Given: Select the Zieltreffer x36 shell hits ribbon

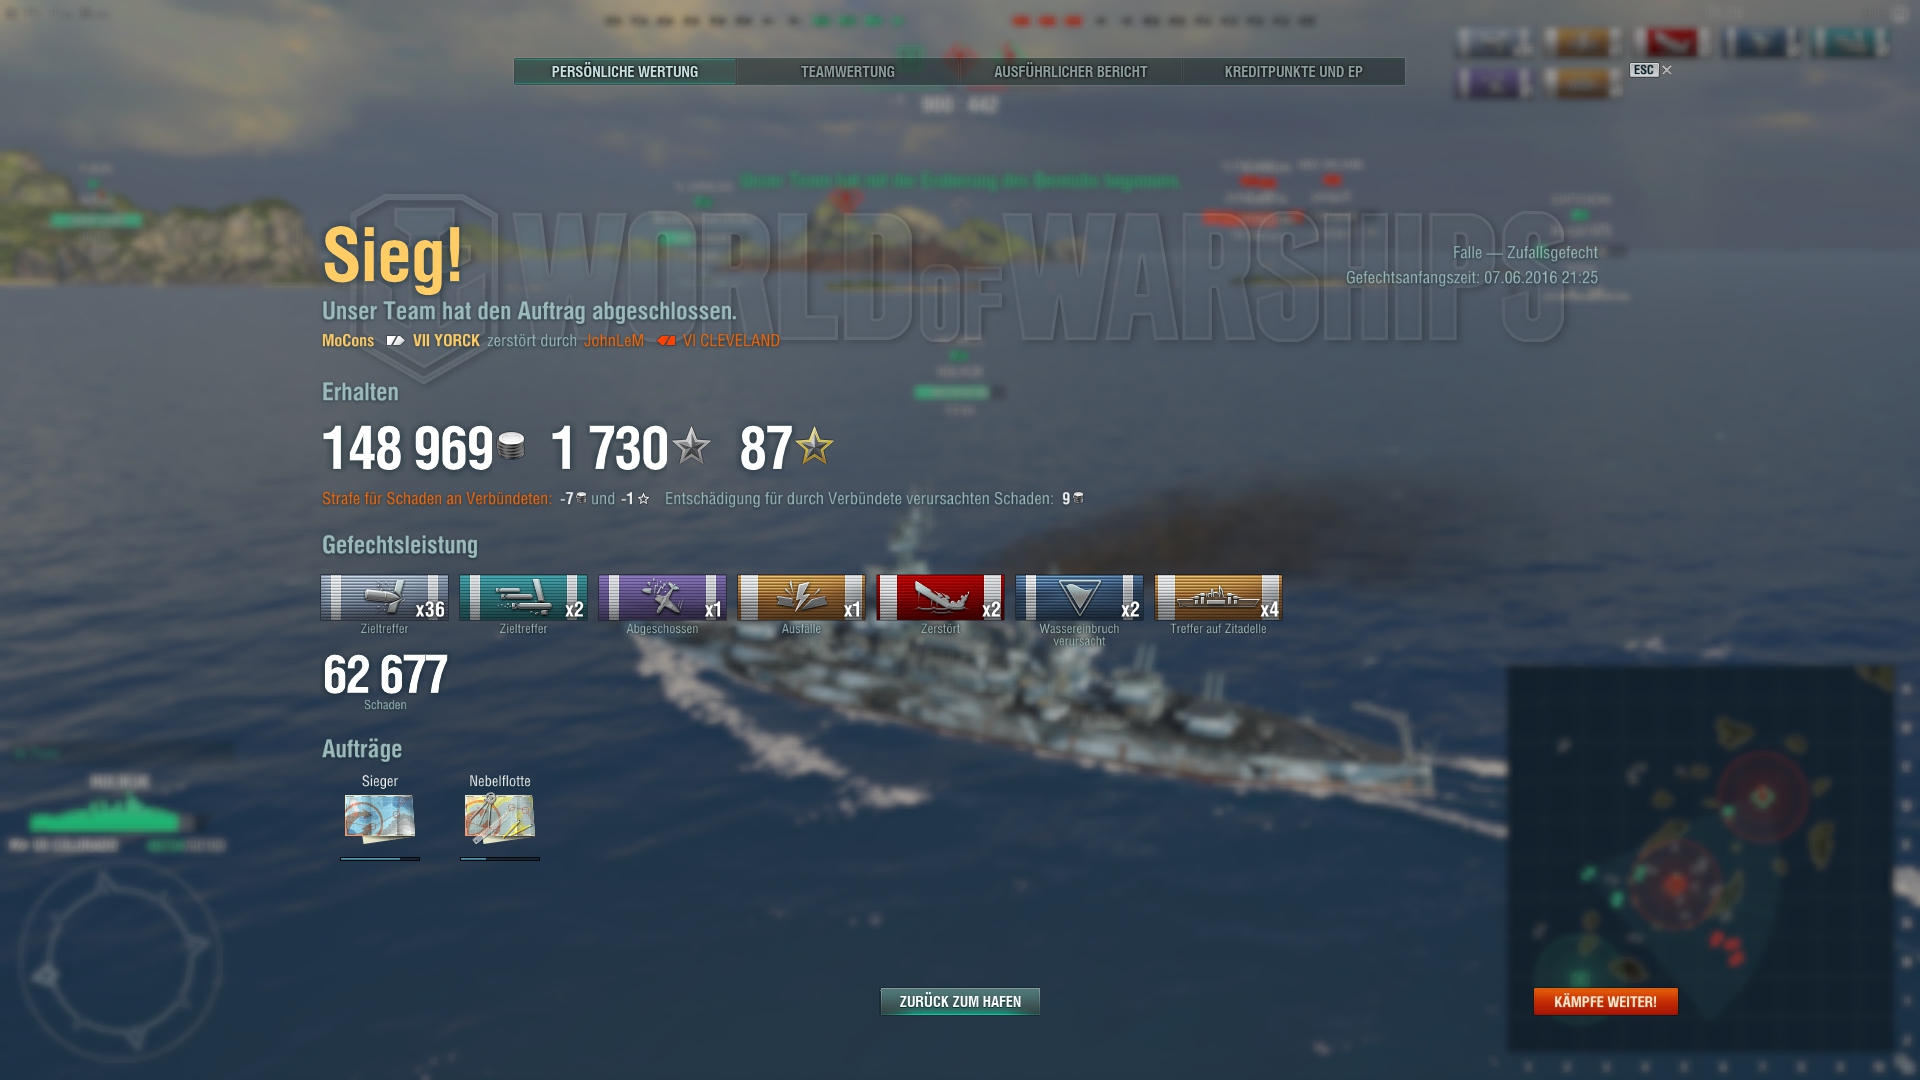Looking at the screenshot, I should point(384,597).
